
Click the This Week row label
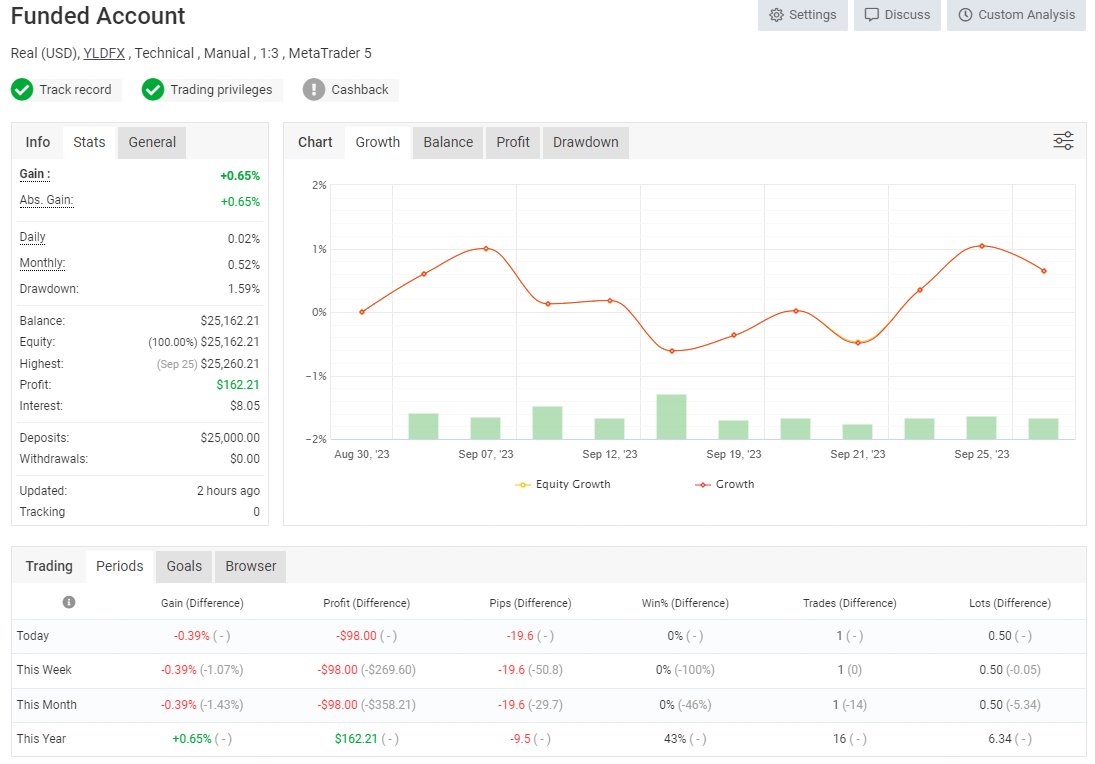(x=44, y=670)
